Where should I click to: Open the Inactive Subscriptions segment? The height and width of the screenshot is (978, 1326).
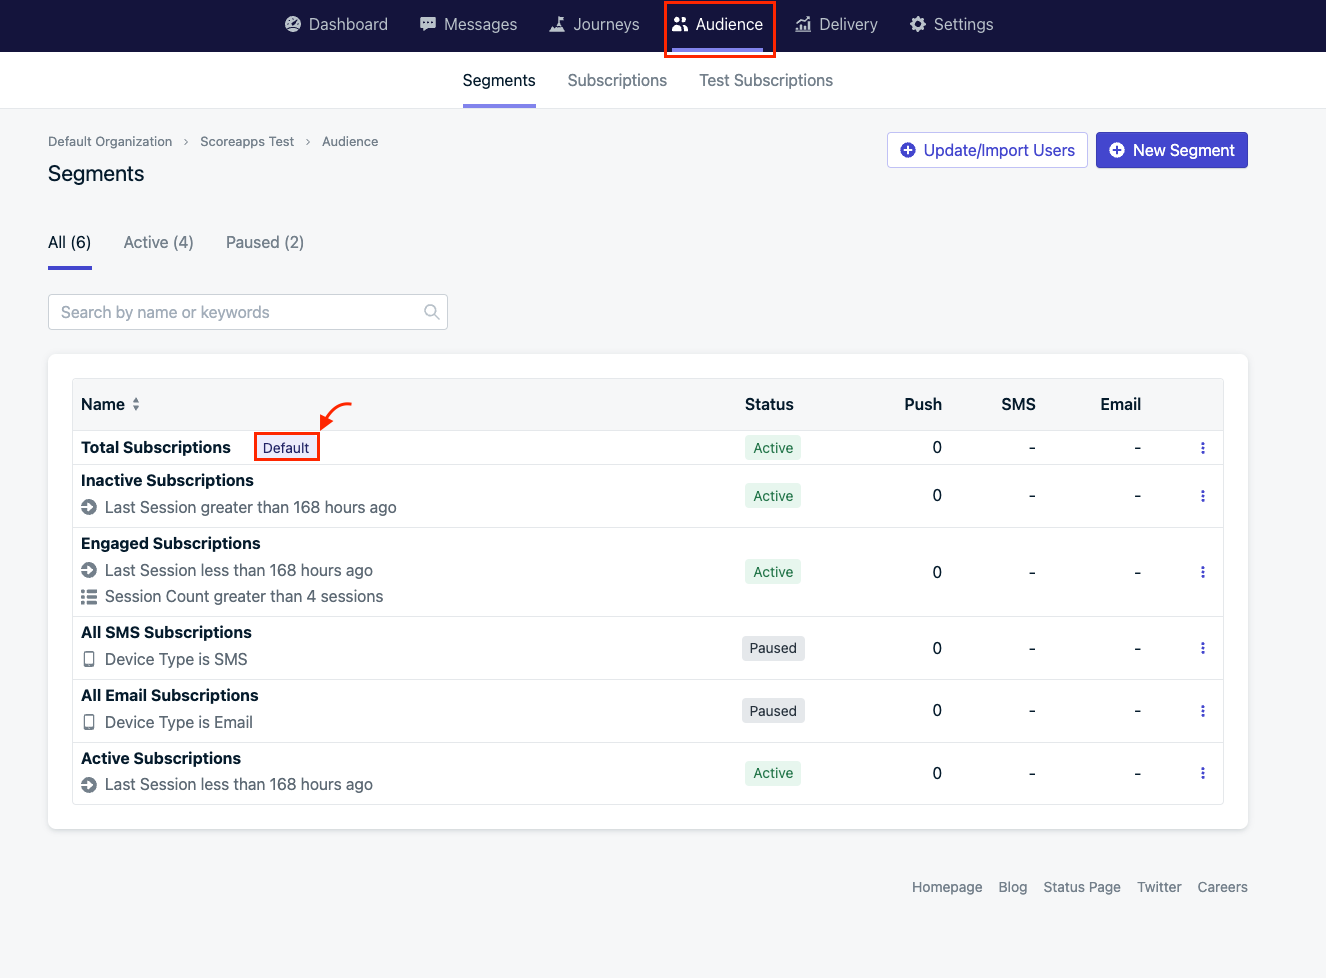[167, 480]
